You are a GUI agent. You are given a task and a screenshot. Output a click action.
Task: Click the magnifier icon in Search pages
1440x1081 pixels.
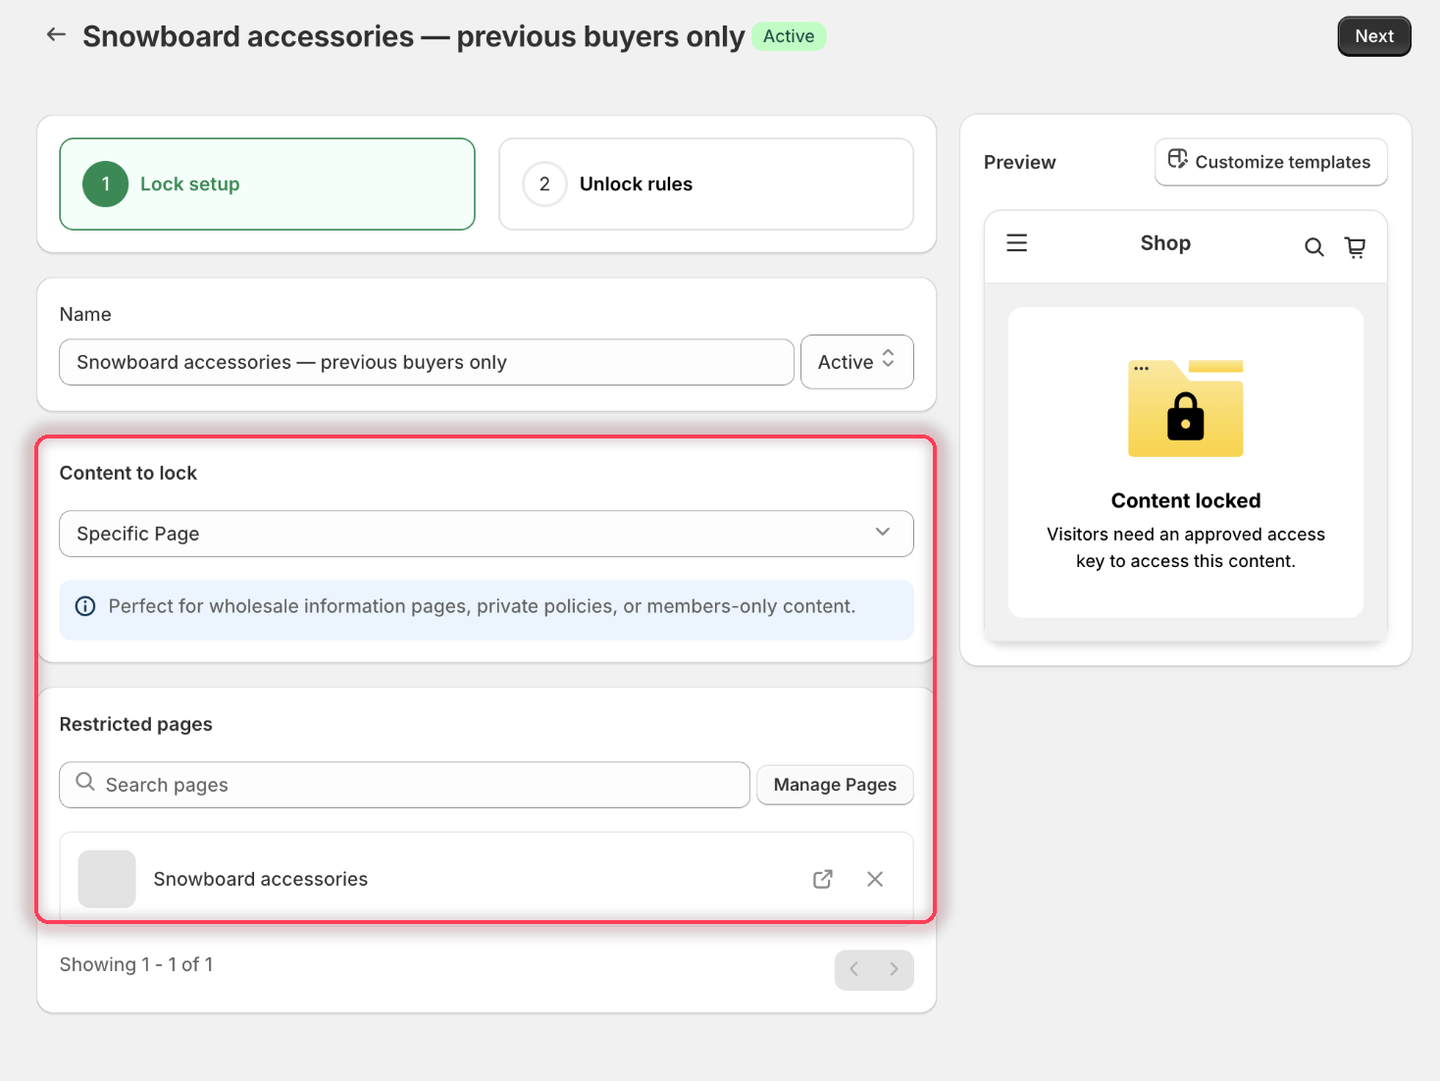click(86, 783)
